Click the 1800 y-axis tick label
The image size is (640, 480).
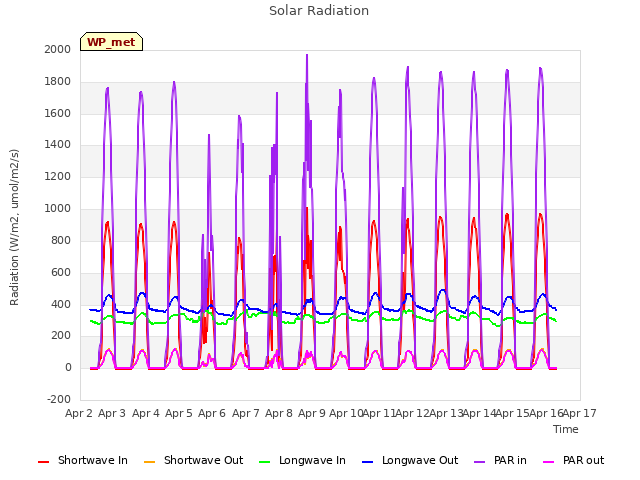tap(58, 82)
